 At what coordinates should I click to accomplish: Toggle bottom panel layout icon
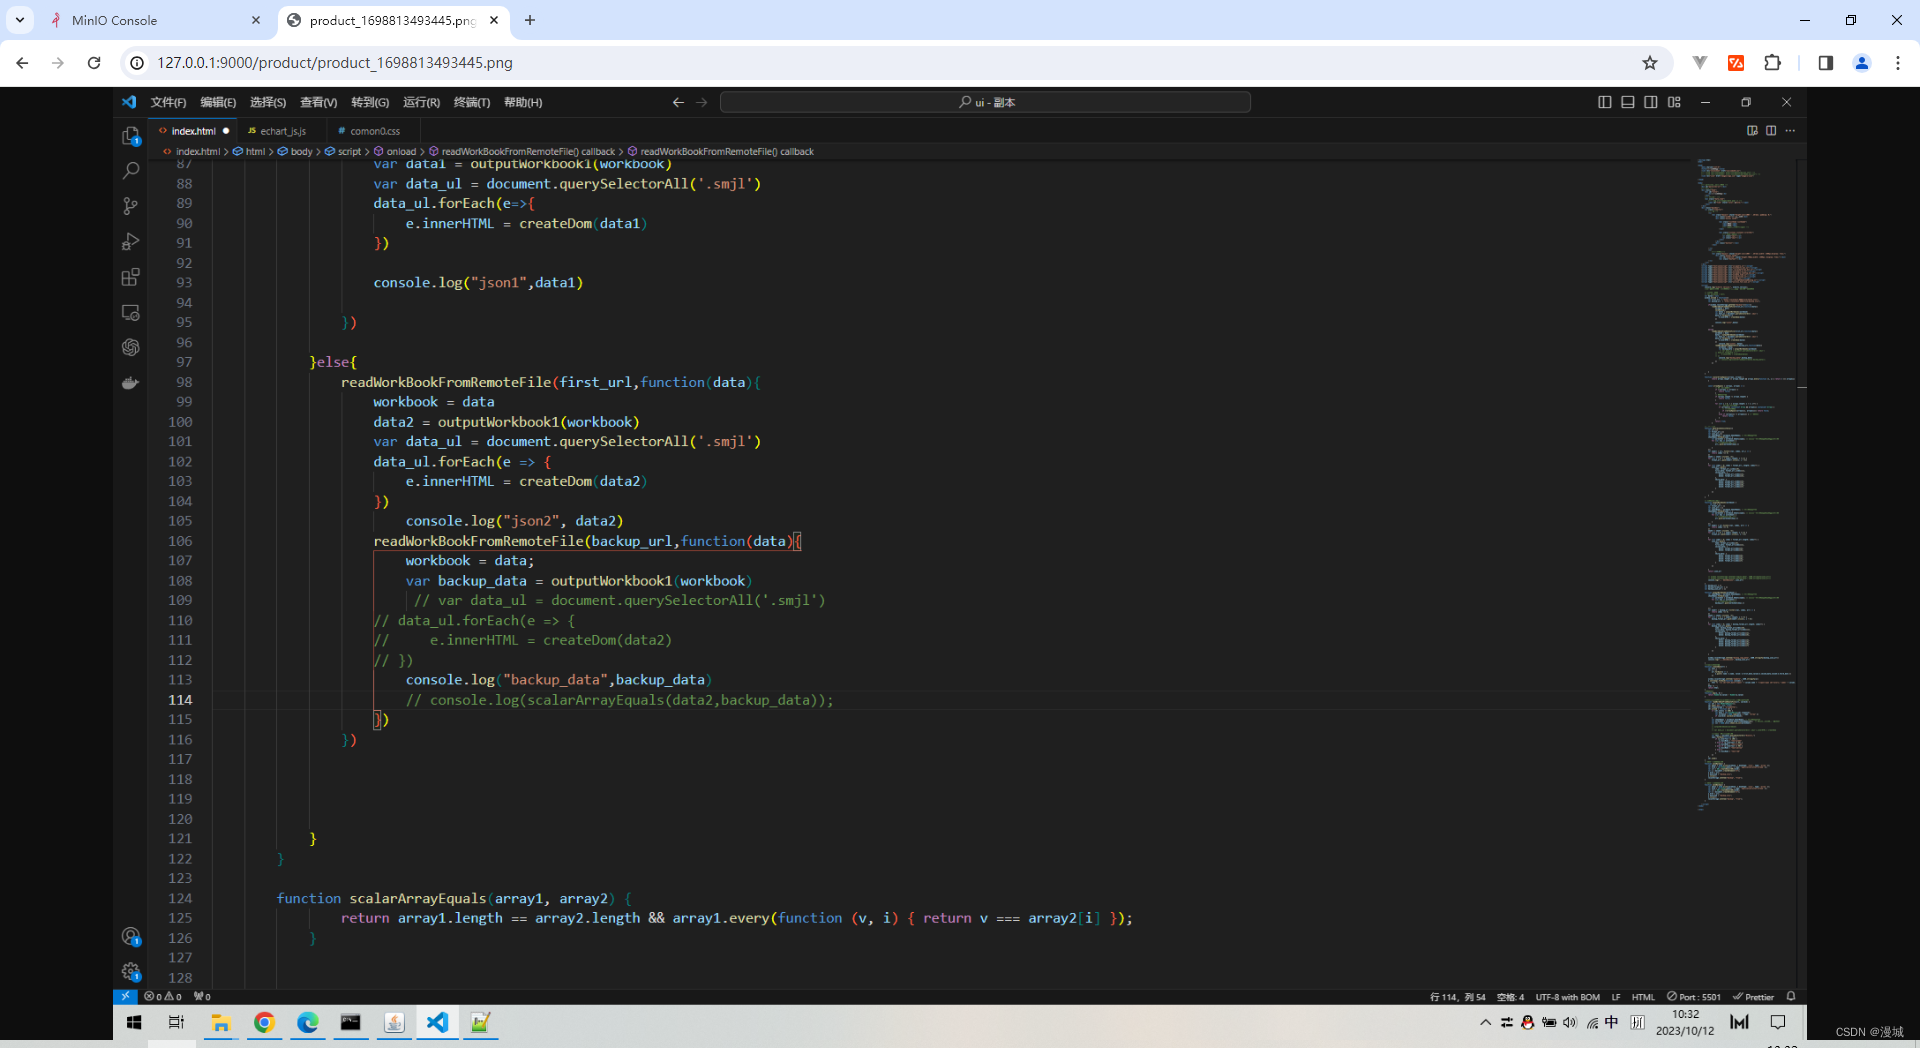[1628, 102]
